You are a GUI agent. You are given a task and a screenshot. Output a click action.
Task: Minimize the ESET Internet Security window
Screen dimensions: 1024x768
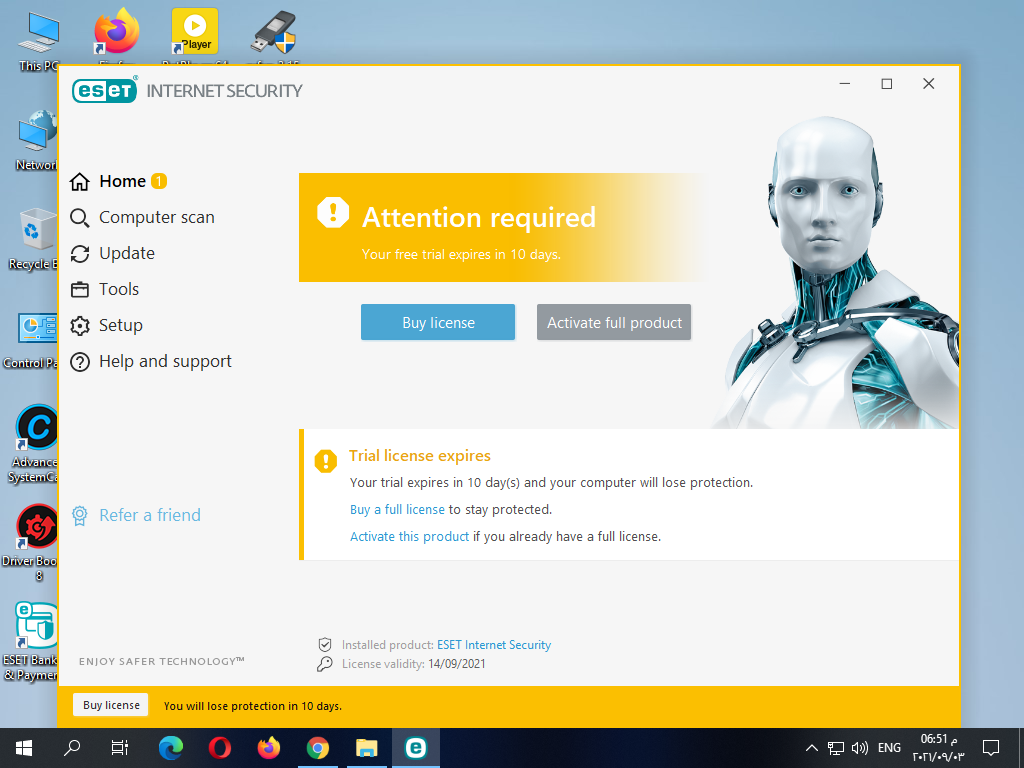(x=845, y=84)
